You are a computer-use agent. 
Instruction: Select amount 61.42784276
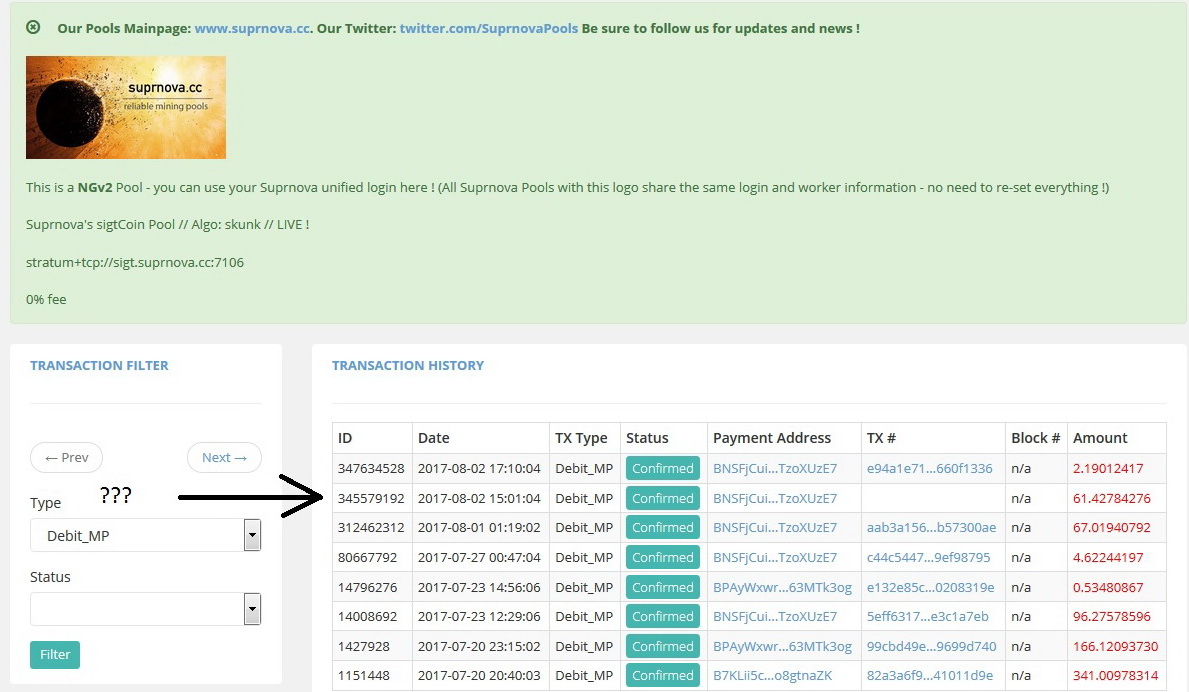click(x=1112, y=498)
